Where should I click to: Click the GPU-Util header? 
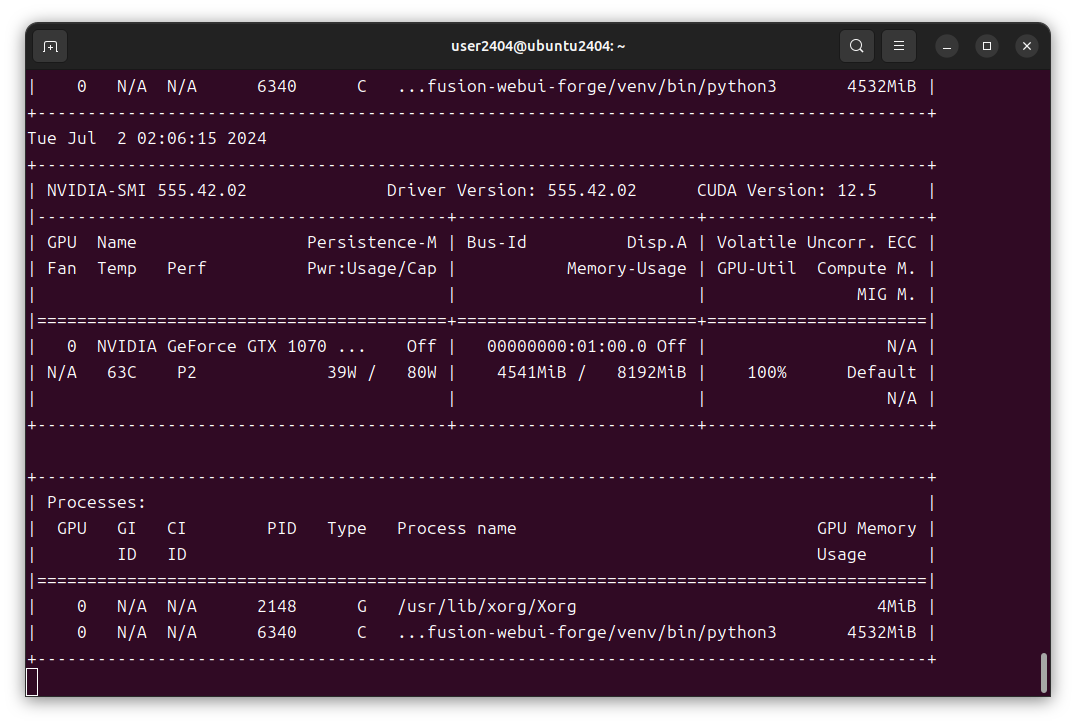click(756, 269)
